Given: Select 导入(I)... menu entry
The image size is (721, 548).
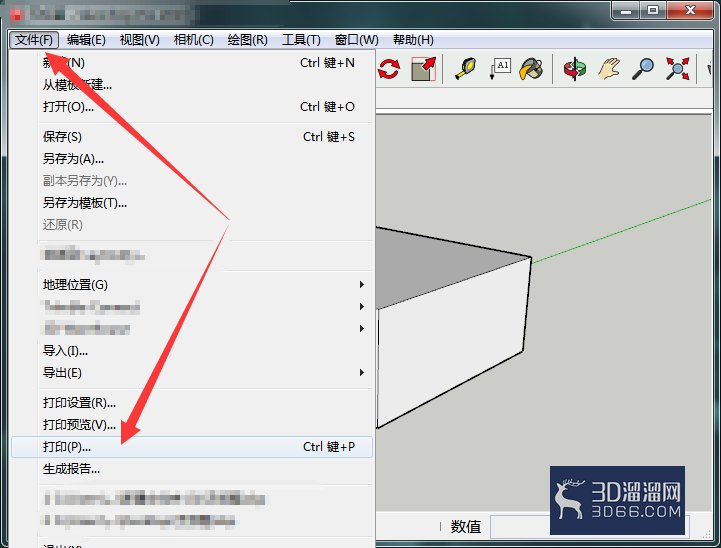Looking at the screenshot, I should pos(191,351).
